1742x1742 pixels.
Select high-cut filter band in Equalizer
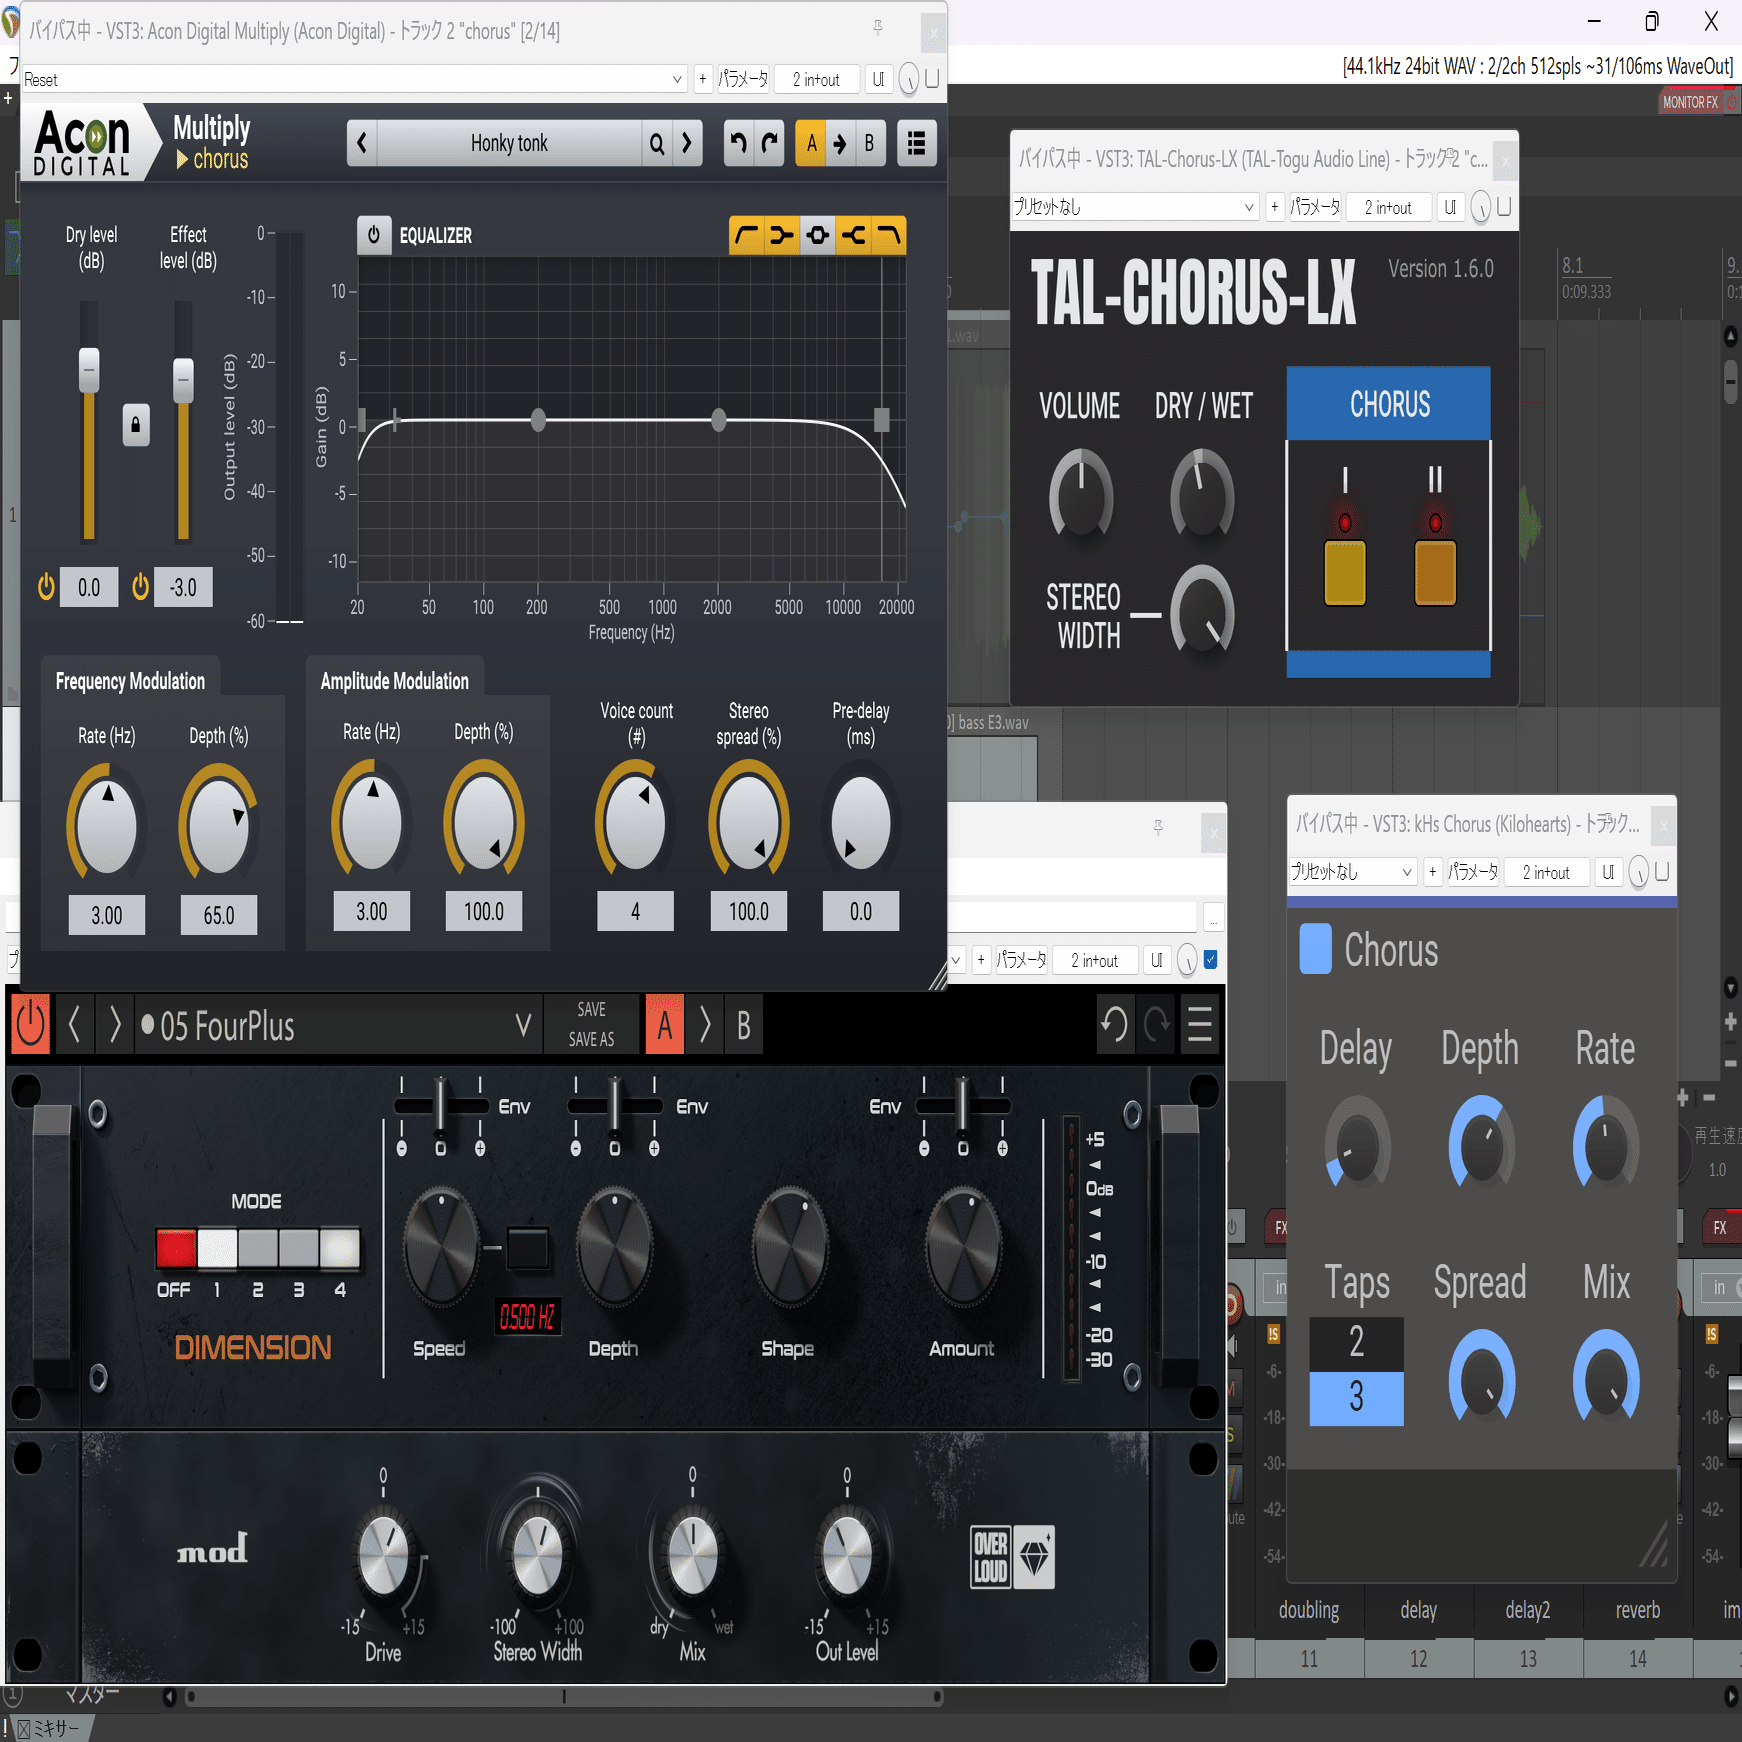pos(889,236)
